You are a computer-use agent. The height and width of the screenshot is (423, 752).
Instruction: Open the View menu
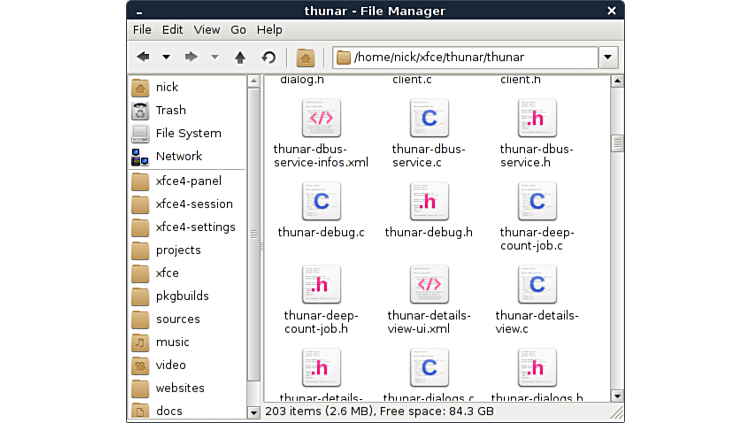(207, 30)
